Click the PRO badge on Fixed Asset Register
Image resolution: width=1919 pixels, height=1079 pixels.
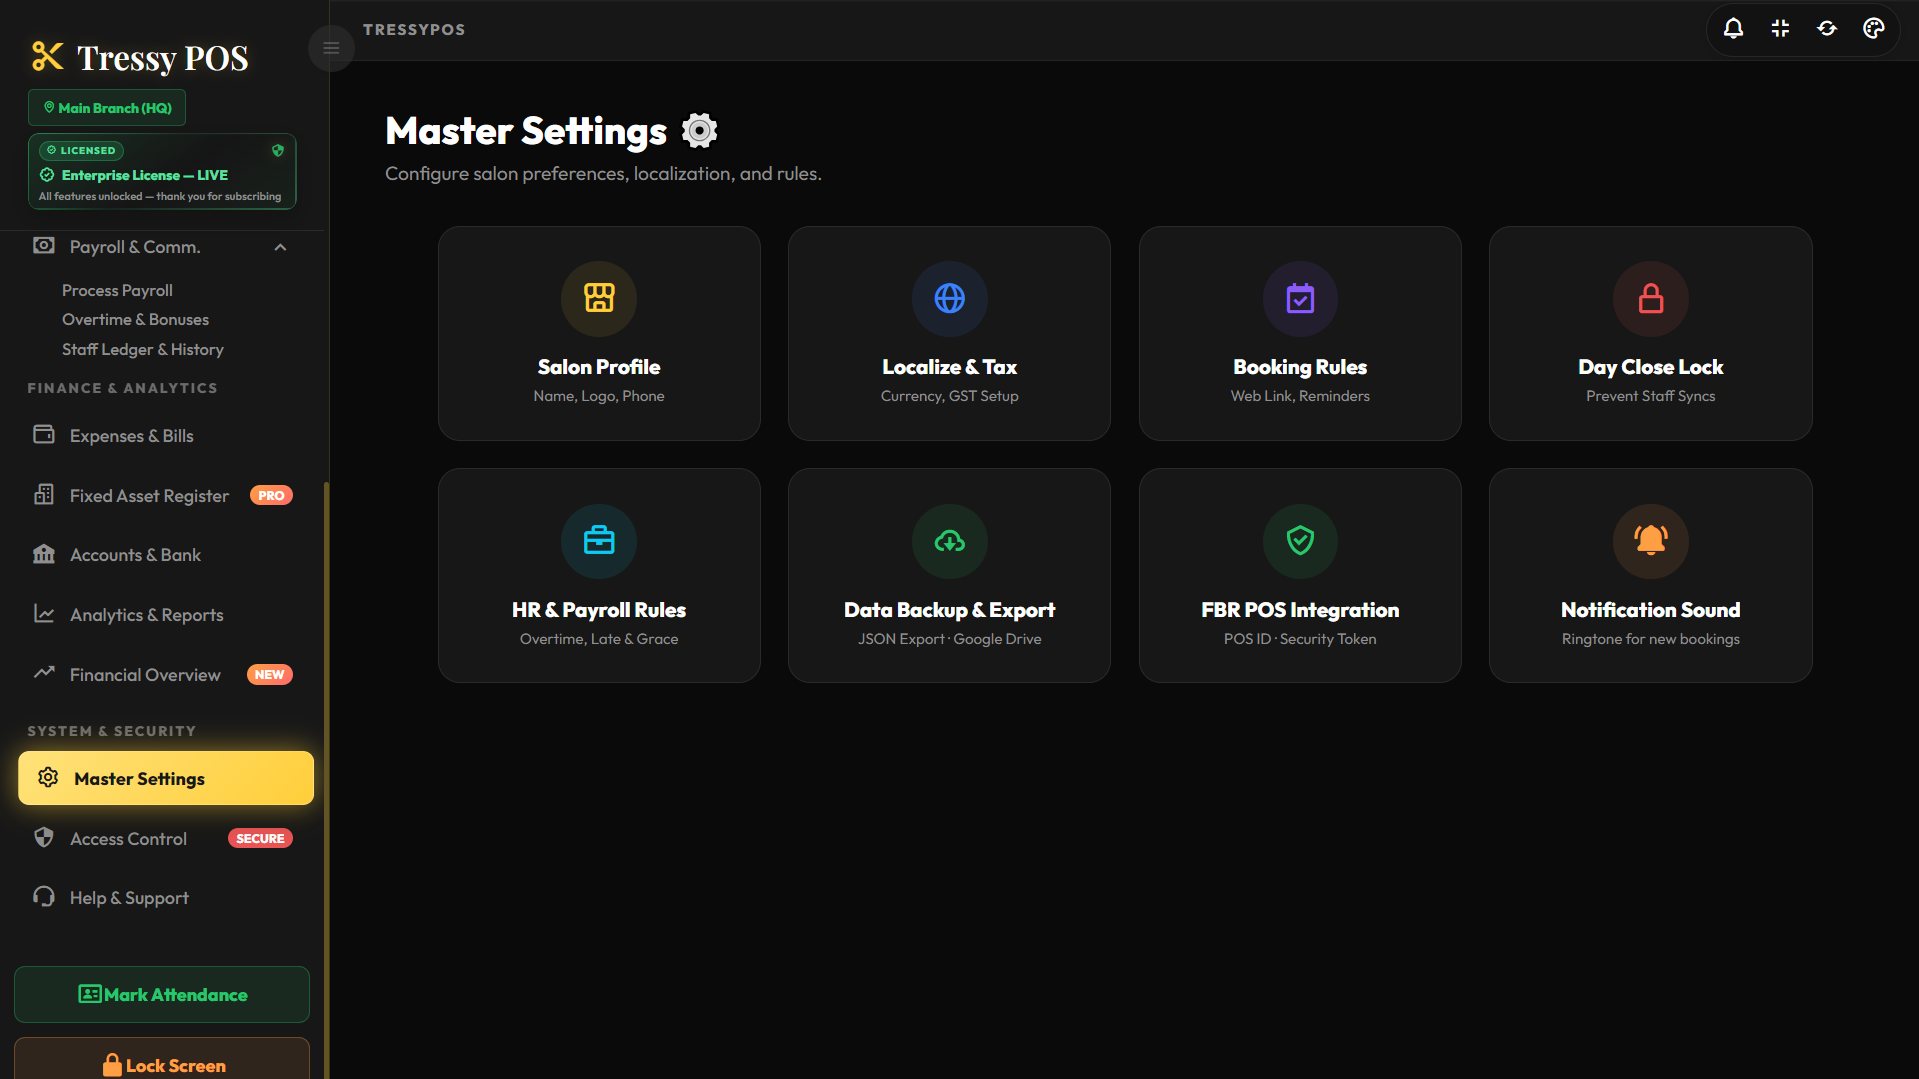tap(271, 495)
